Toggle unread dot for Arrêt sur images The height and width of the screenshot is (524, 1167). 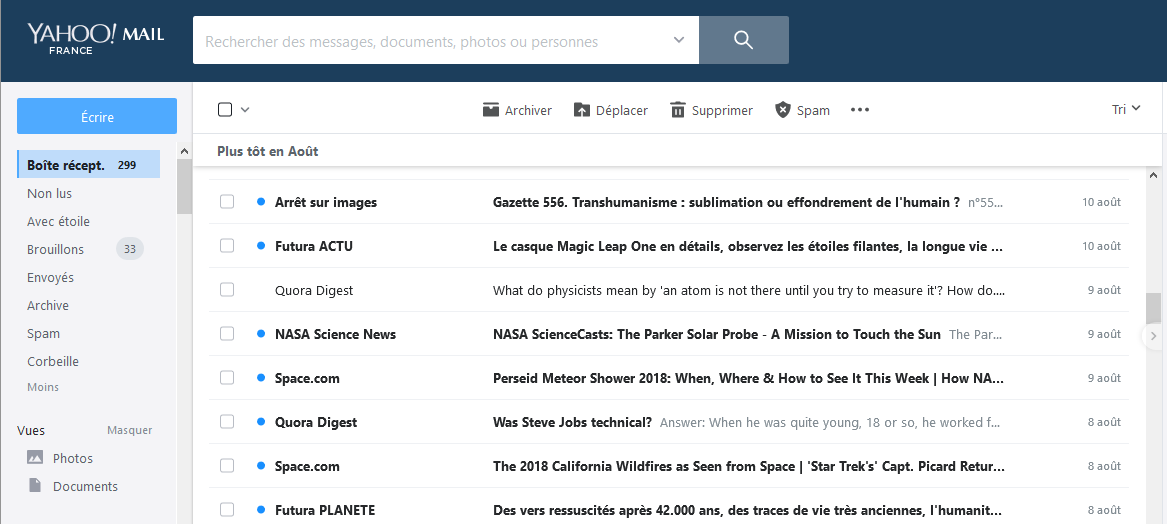(260, 202)
